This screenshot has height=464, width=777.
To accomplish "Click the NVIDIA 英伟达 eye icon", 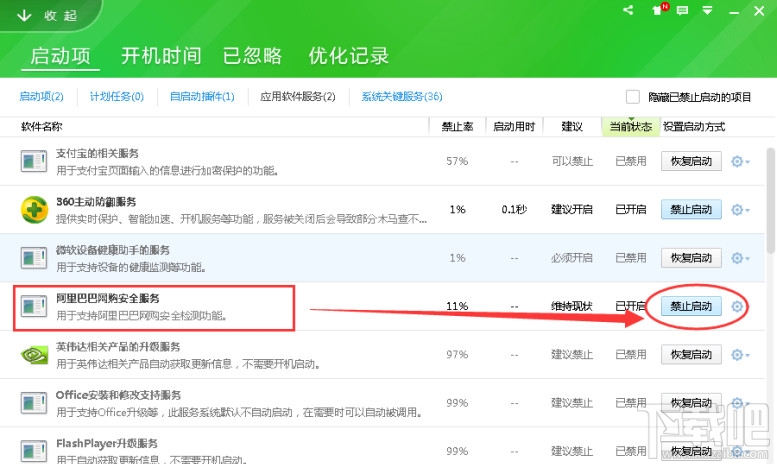I will [34, 355].
